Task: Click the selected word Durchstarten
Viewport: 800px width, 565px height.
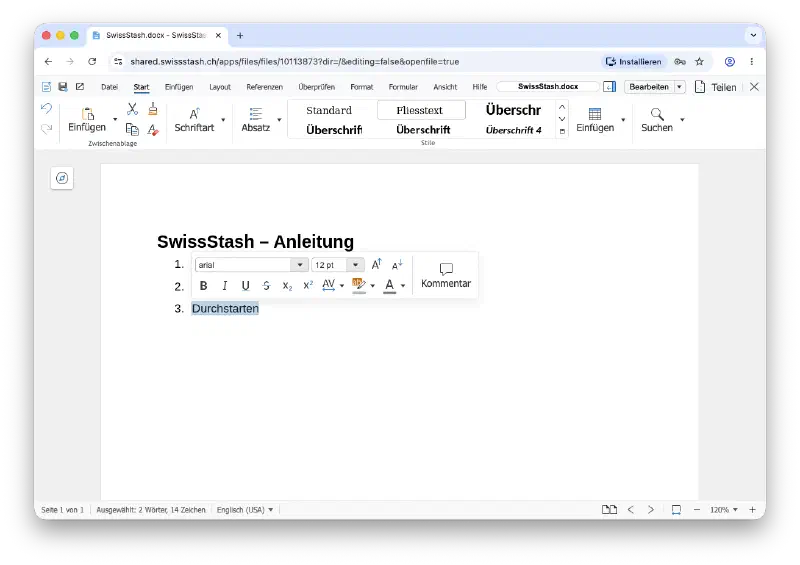Action: point(225,308)
